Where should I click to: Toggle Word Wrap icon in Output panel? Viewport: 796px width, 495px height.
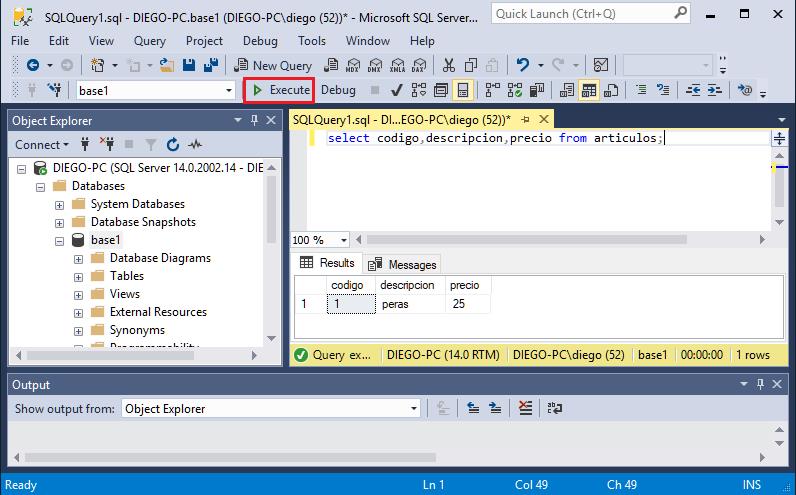click(x=554, y=408)
